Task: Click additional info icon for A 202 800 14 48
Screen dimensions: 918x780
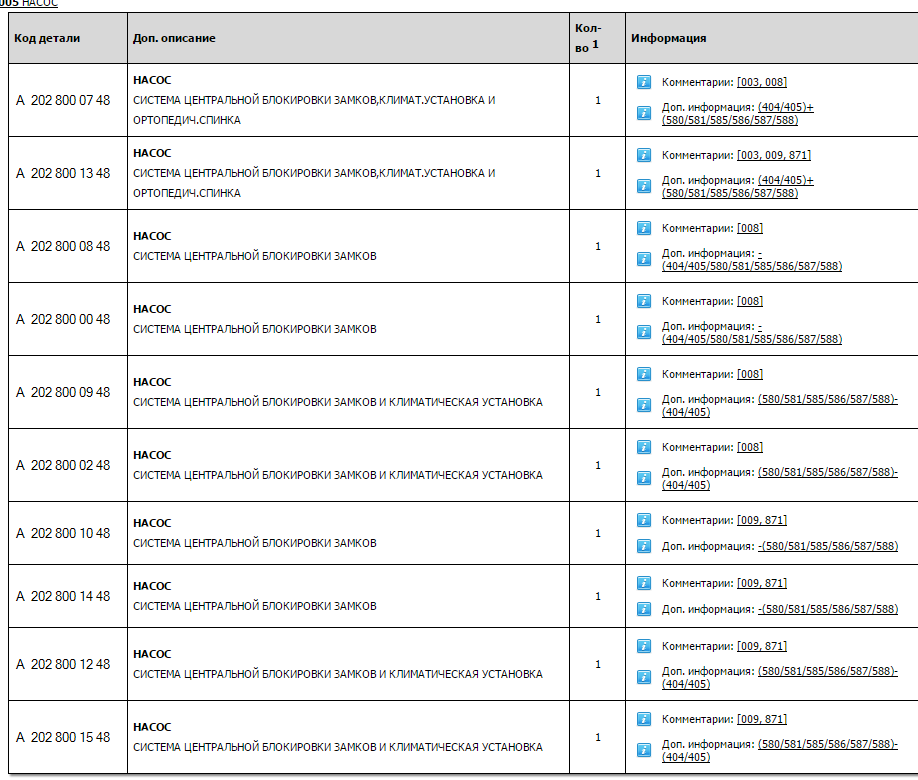Action: [x=643, y=610]
